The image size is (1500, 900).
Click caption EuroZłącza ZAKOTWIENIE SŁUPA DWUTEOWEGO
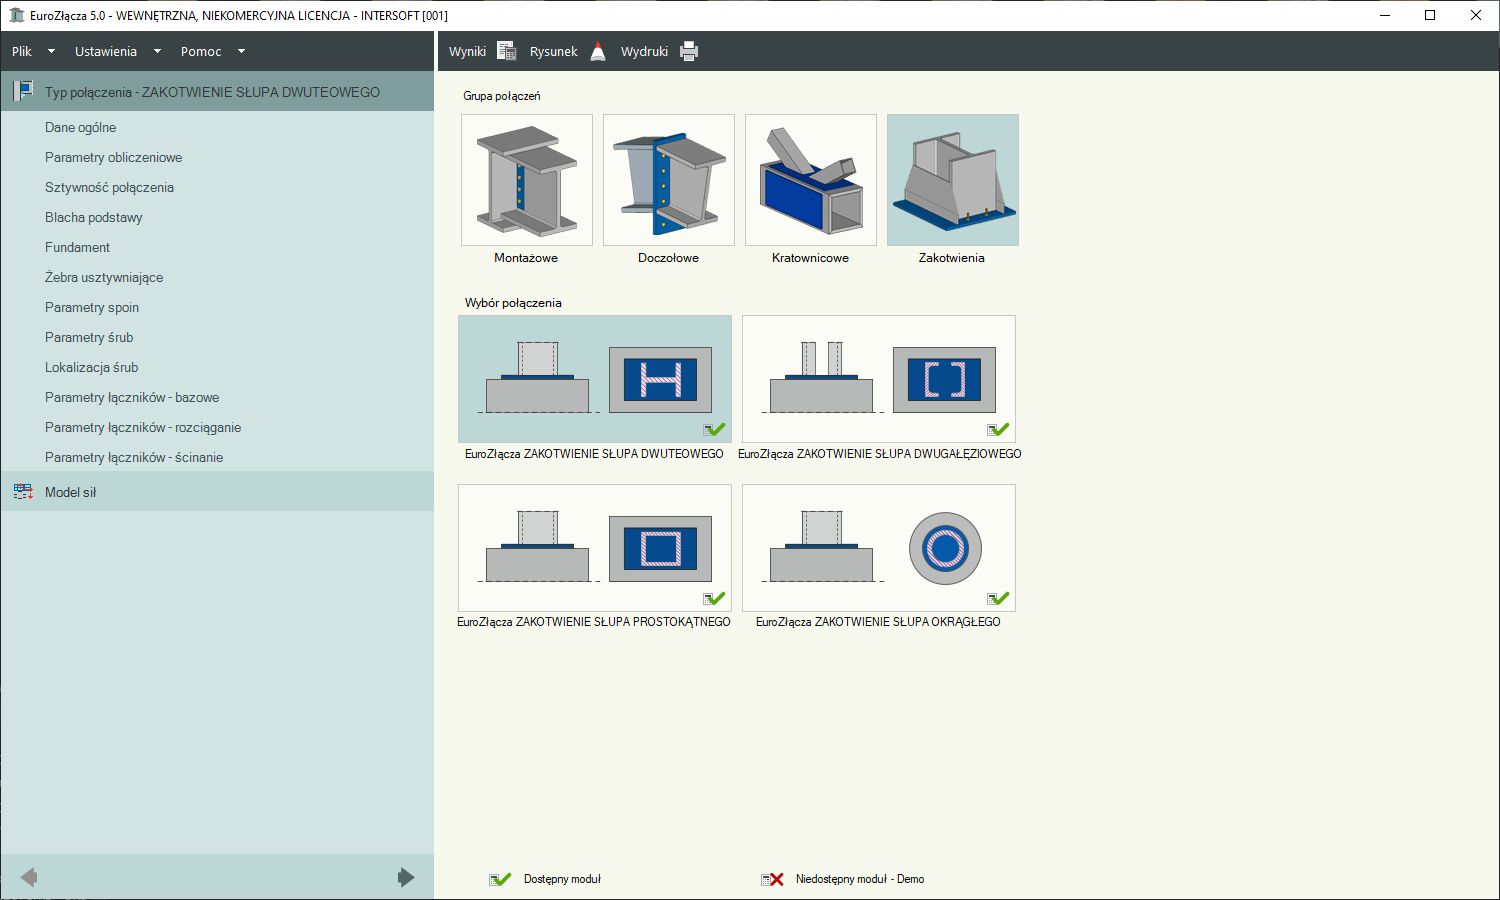point(594,454)
